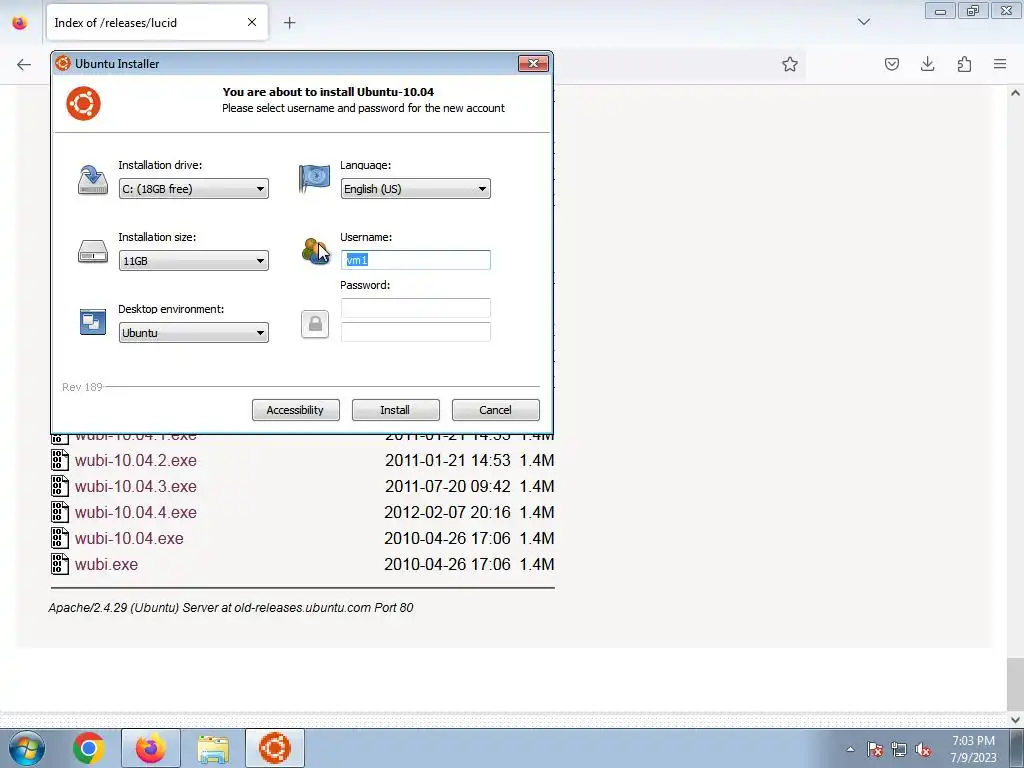The width and height of the screenshot is (1024, 768).
Task: Click the Ubuntu logo in installer header
Action: coord(84,103)
